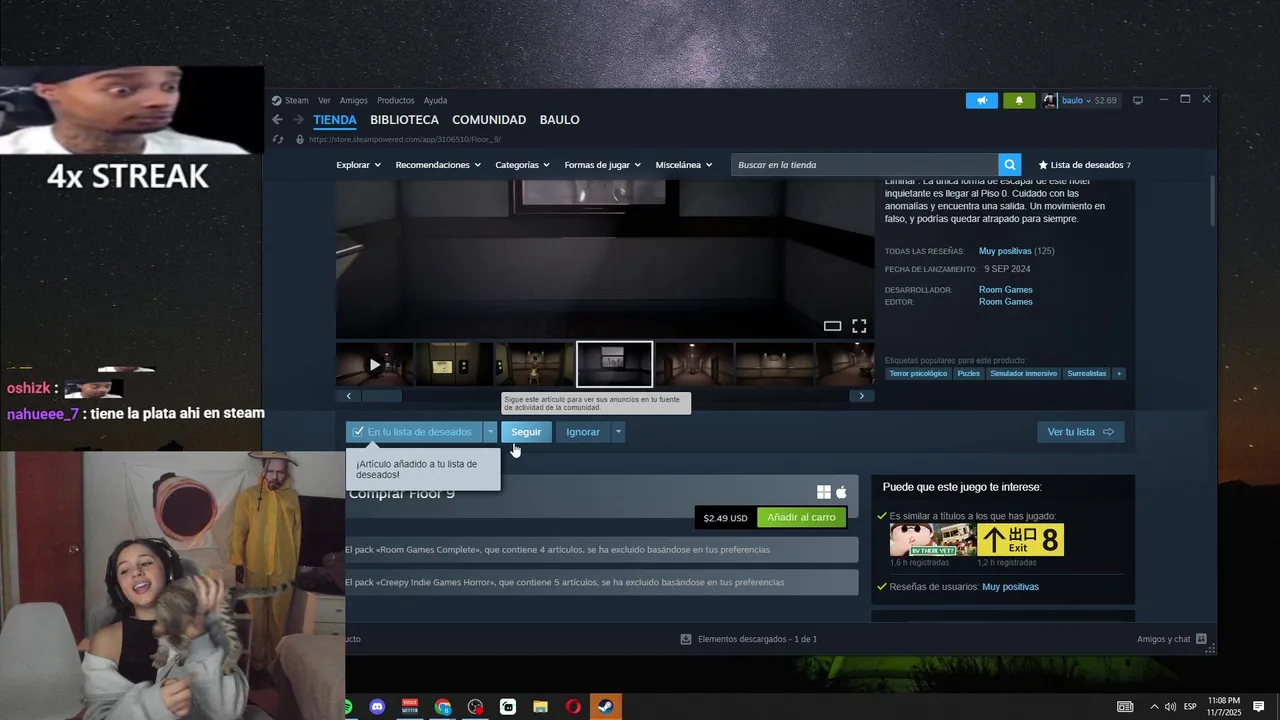Select the Terror psicológico tag
Screen dimensions: 1280x720
pyautogui.click(x=918, y=373)
